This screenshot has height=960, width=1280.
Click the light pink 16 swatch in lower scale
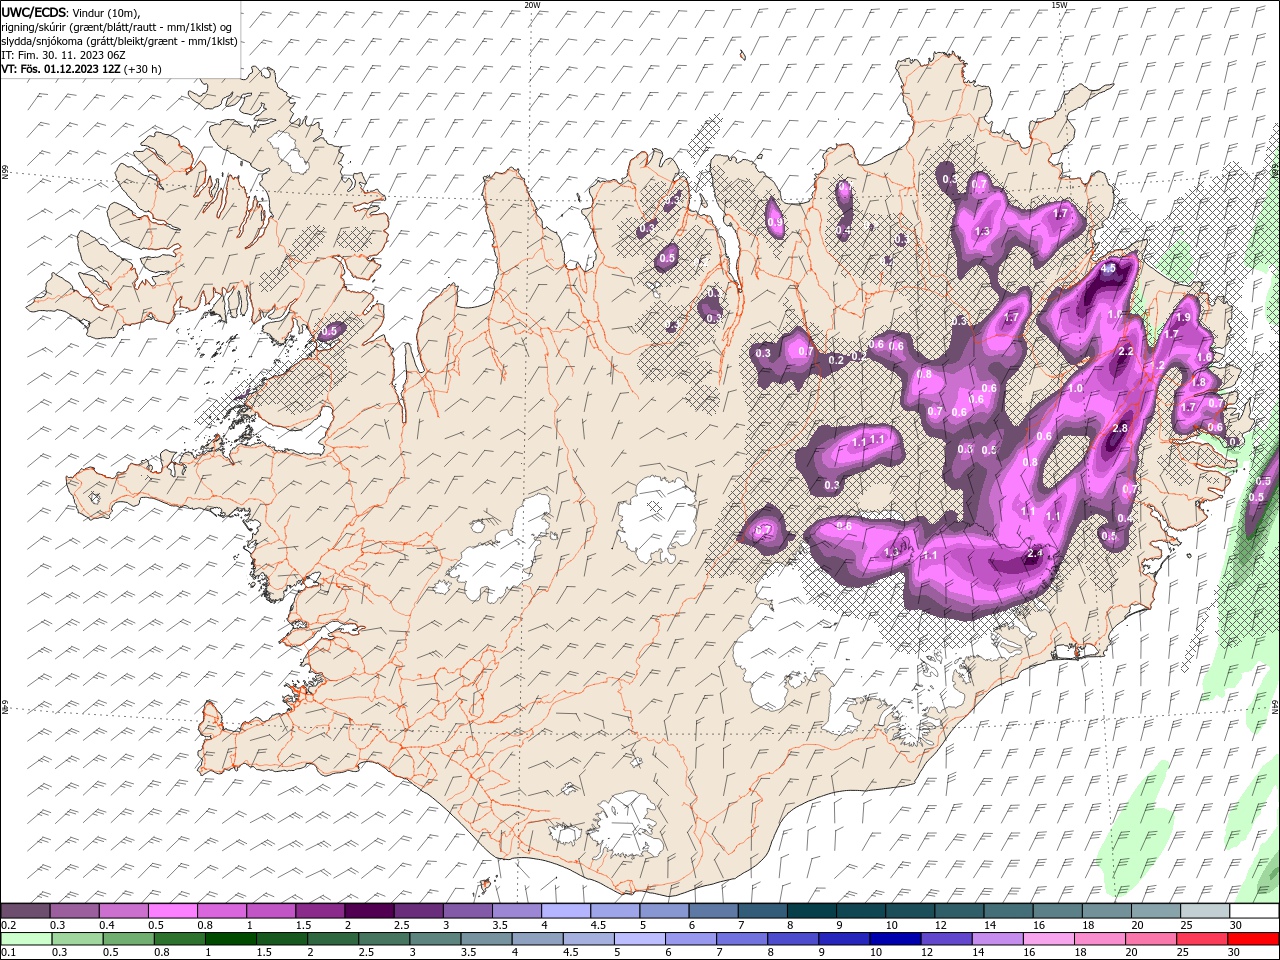pyautogui.click(x=1048, y=939)
